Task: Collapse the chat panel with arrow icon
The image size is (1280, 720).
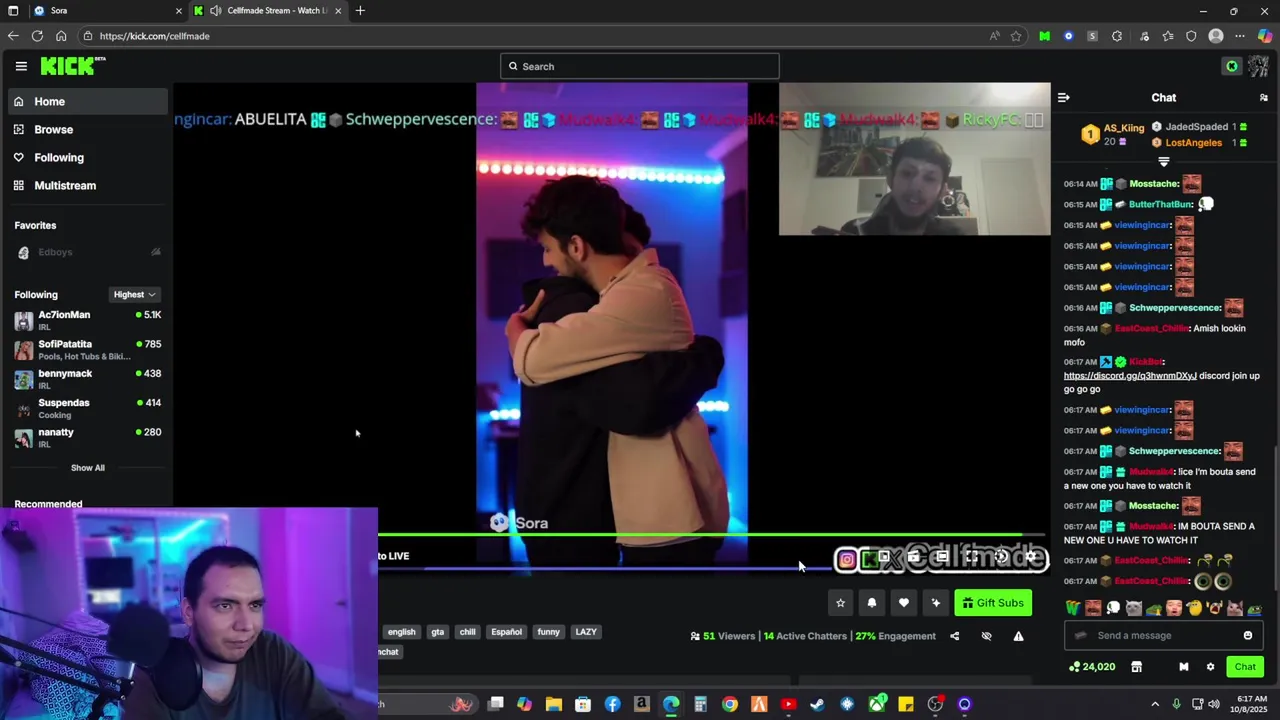Action: coord(1064,97)
